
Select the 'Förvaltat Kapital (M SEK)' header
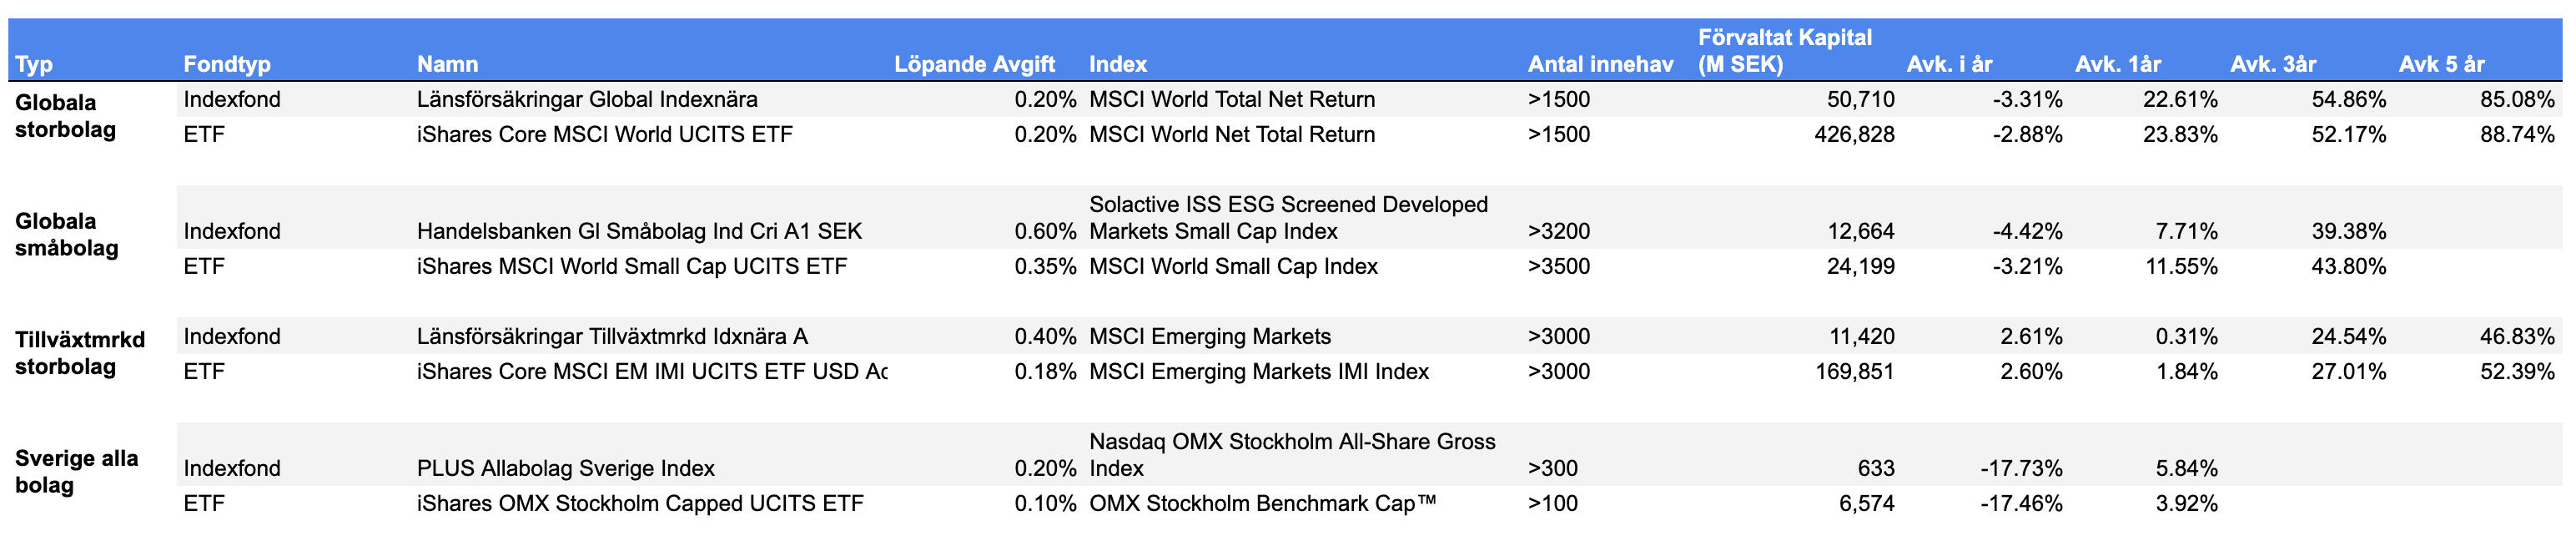tap(1784, 51)
